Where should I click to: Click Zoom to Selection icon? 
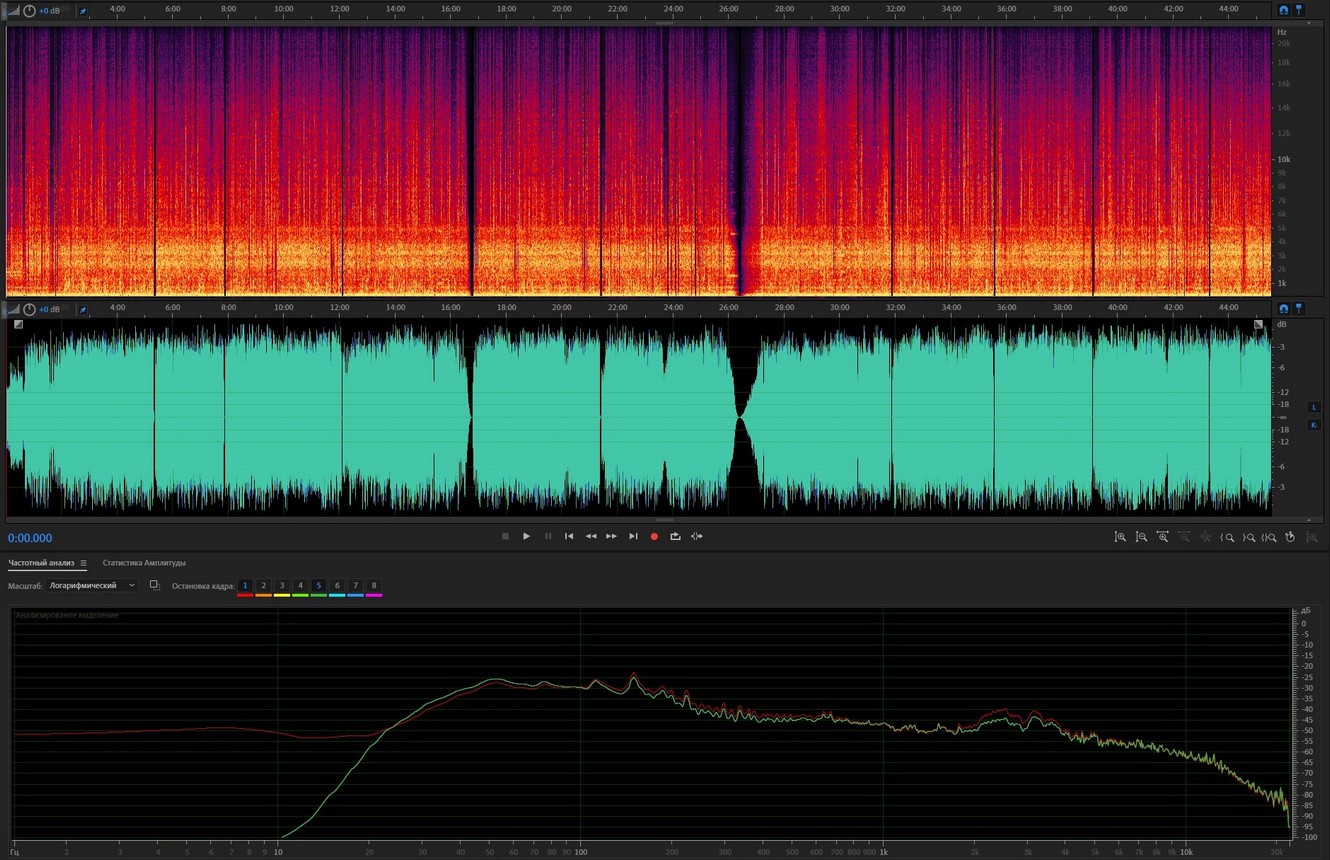[x=1270, y=537]
